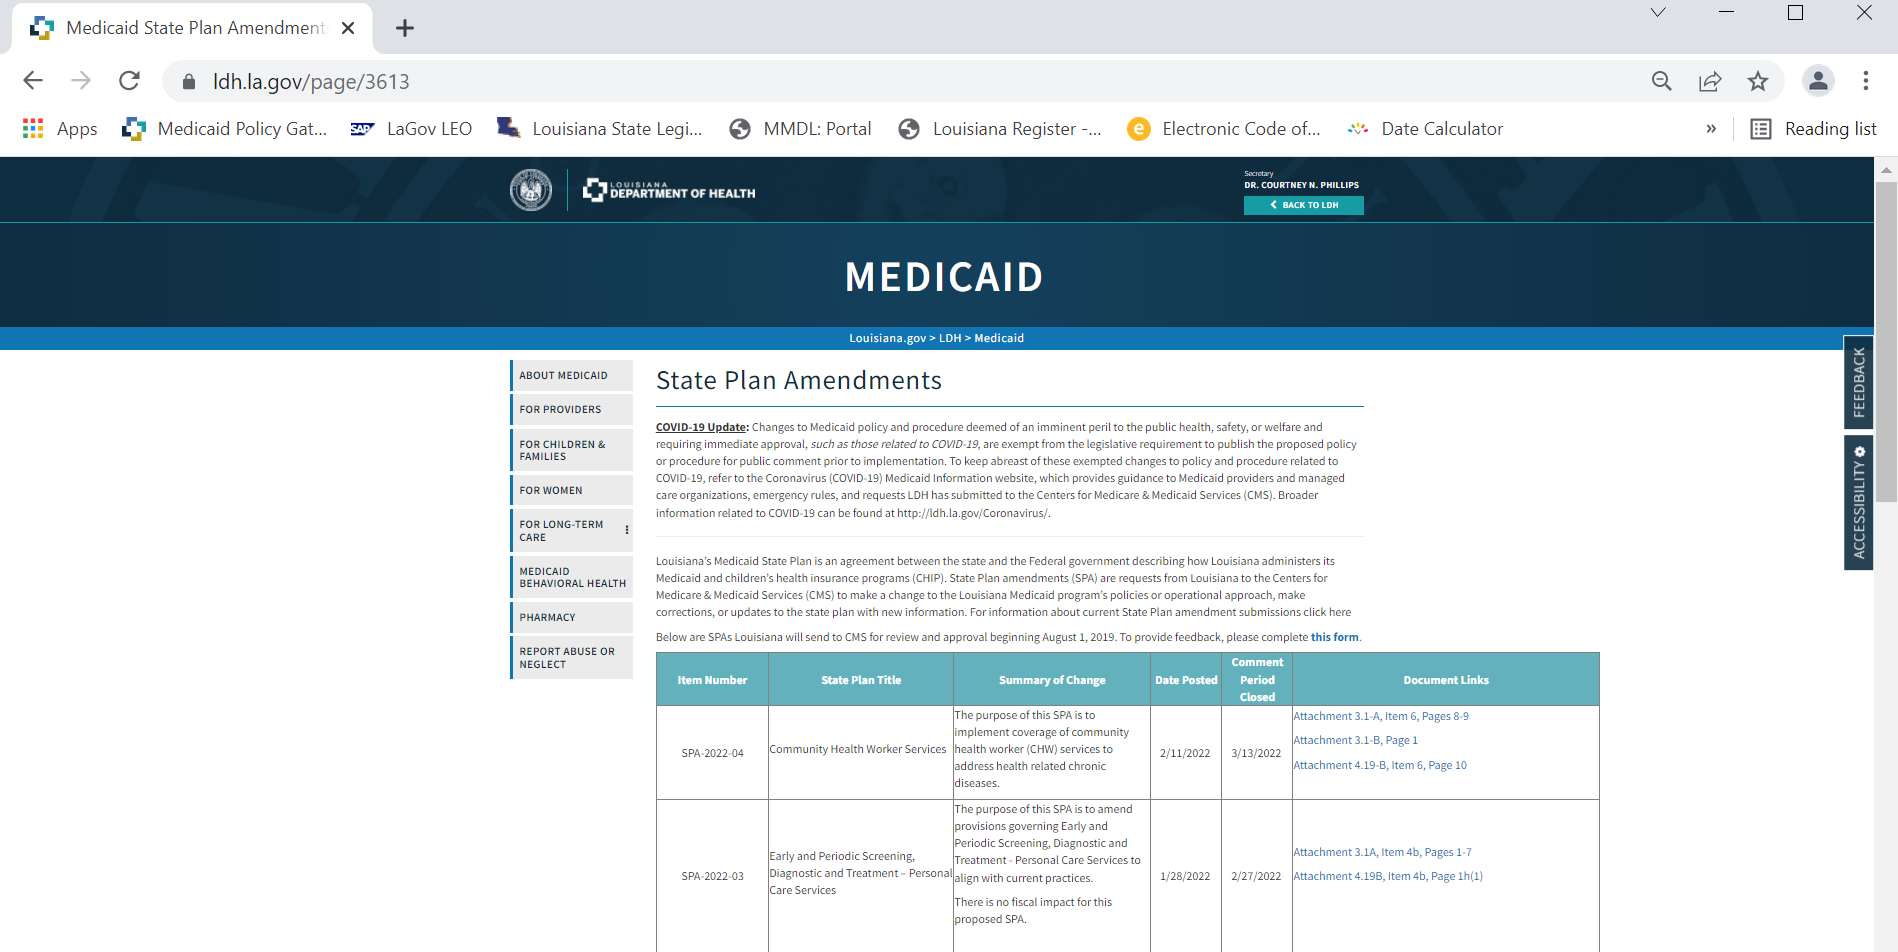The image size is (1898, 952).
Task: Open MEDICAID BEHAVIORAL HEALTH sidebar item
Action: click(x=572, y=577)
